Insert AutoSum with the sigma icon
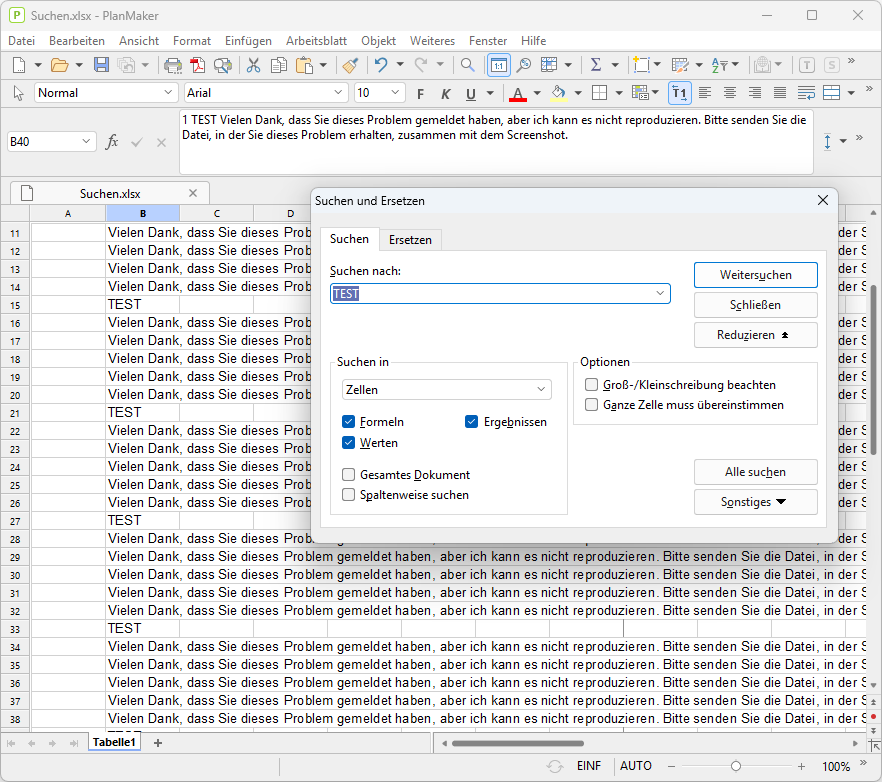The width and height of the screenshot is (882, 782). point(596,65)
